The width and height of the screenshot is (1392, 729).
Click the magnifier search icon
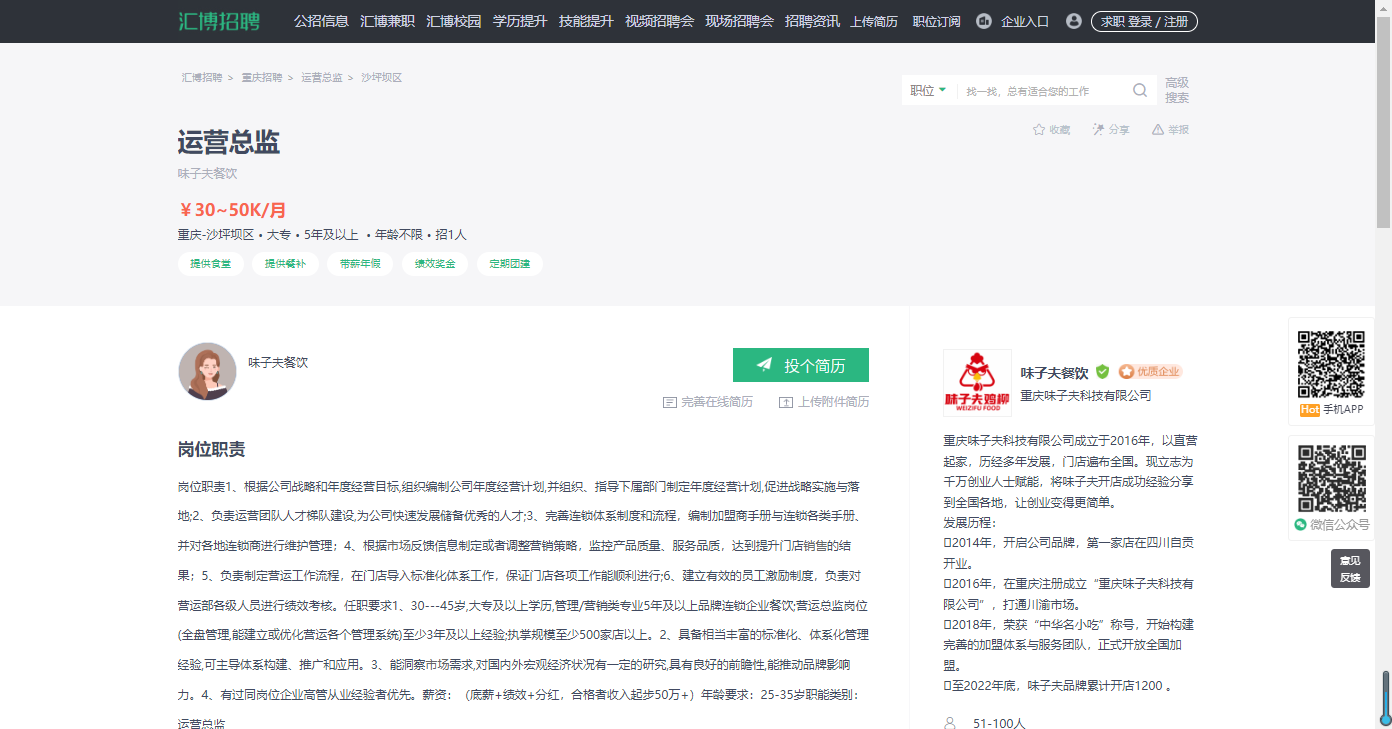[1140, 90]
